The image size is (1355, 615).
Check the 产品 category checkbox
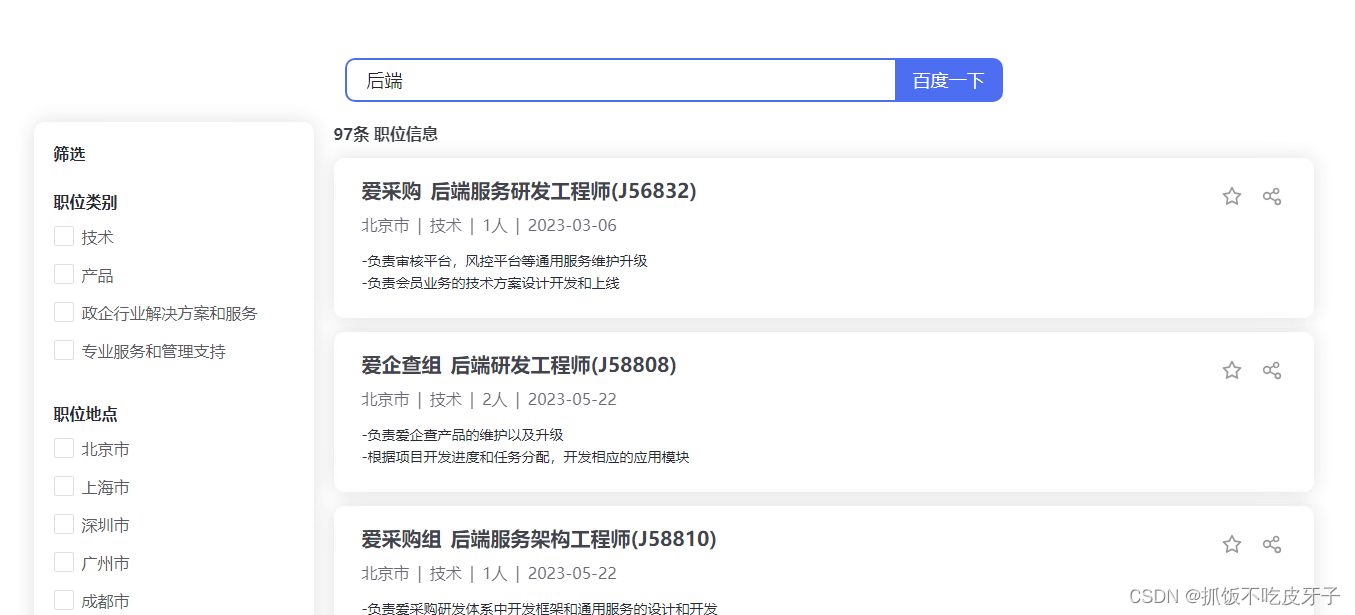coord(64,274)
